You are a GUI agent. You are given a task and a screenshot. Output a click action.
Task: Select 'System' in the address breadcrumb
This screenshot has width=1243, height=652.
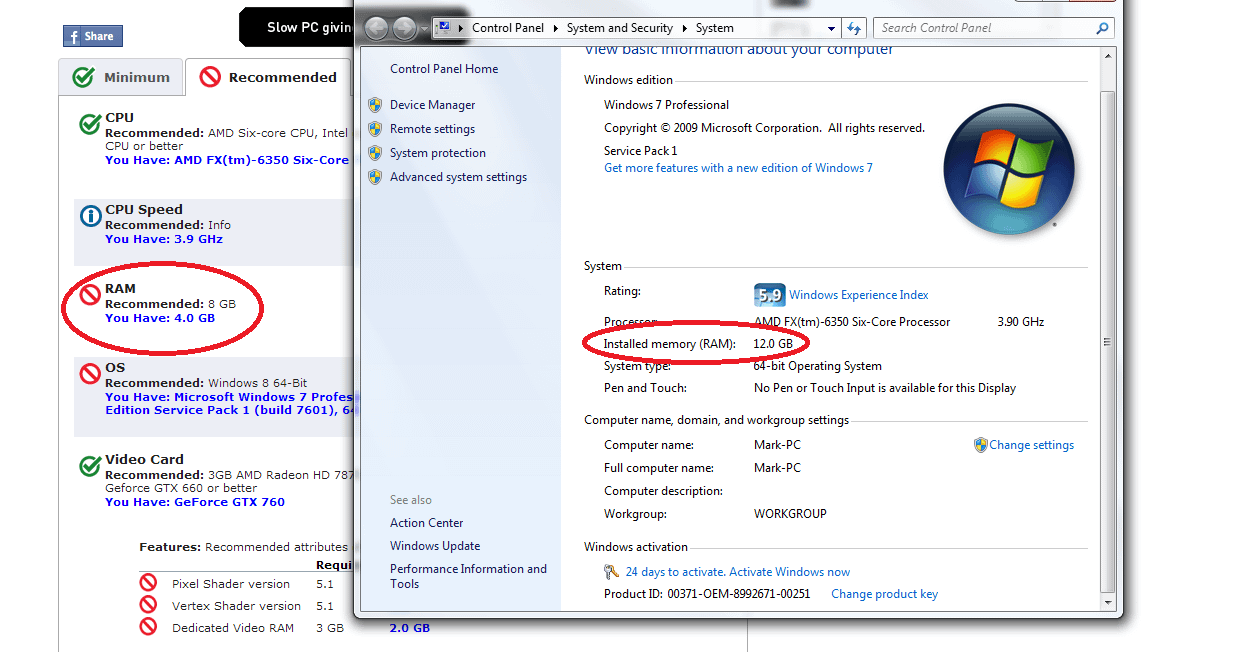click(x=714, y=28)
